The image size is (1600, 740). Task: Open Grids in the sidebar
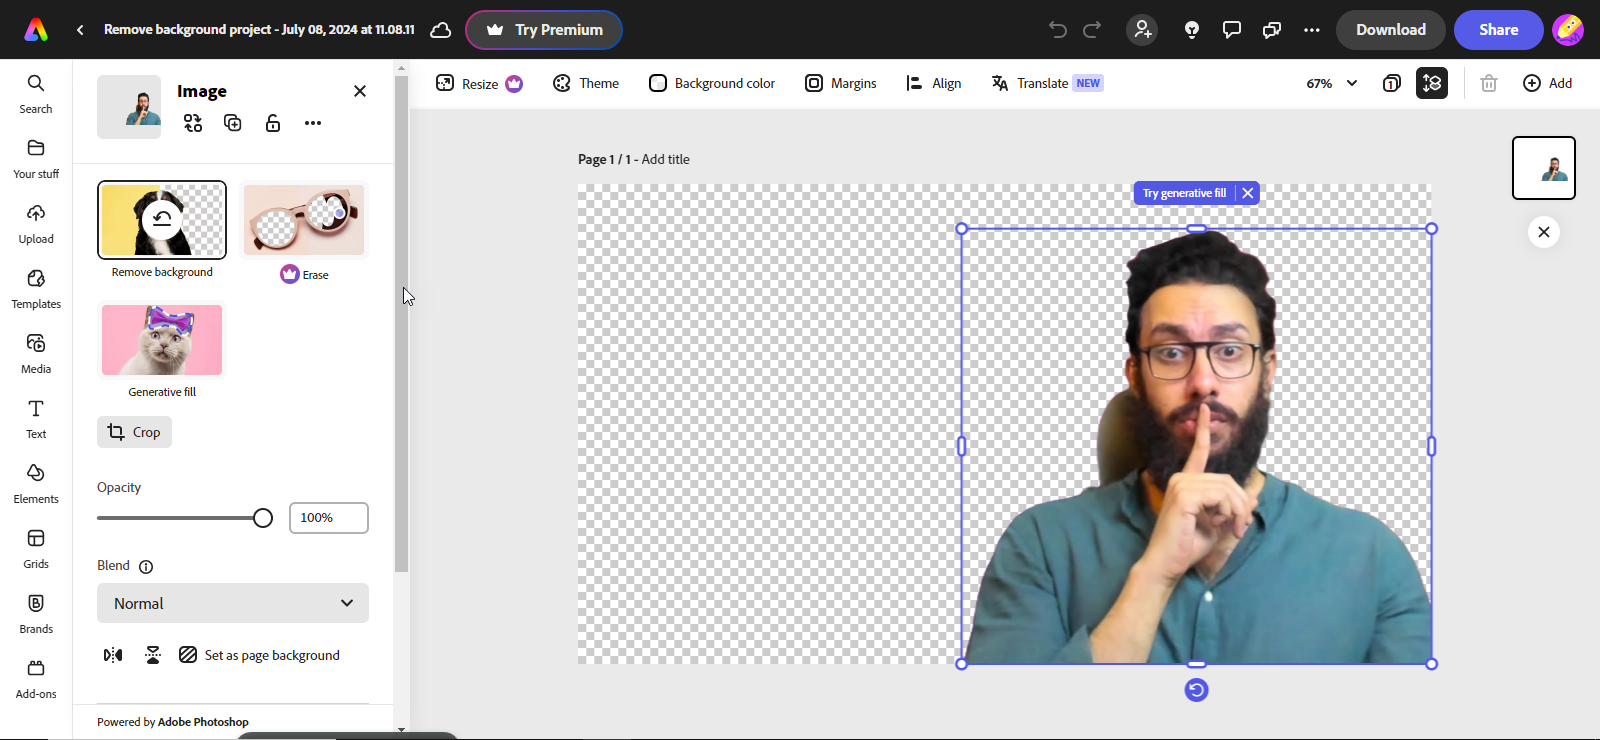tap(36, 549)
